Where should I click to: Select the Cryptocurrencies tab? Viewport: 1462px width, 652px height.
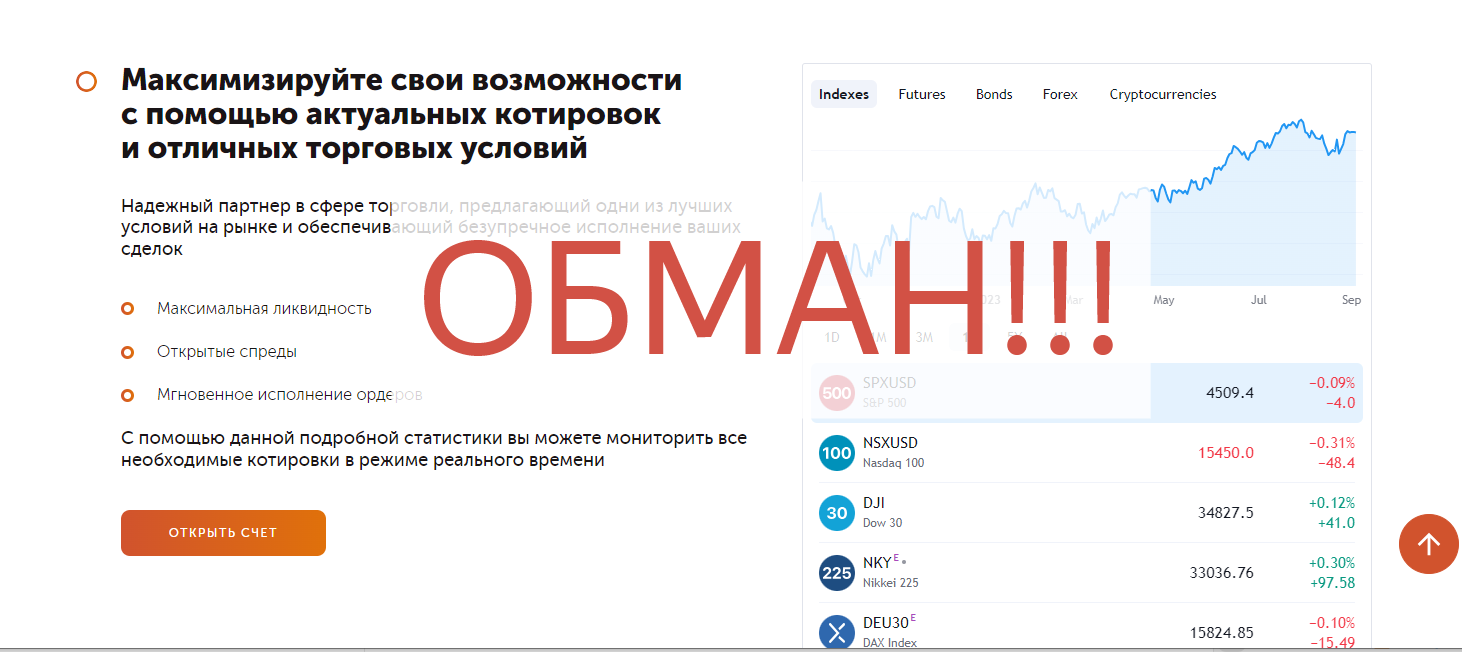tap(1163, 94)
